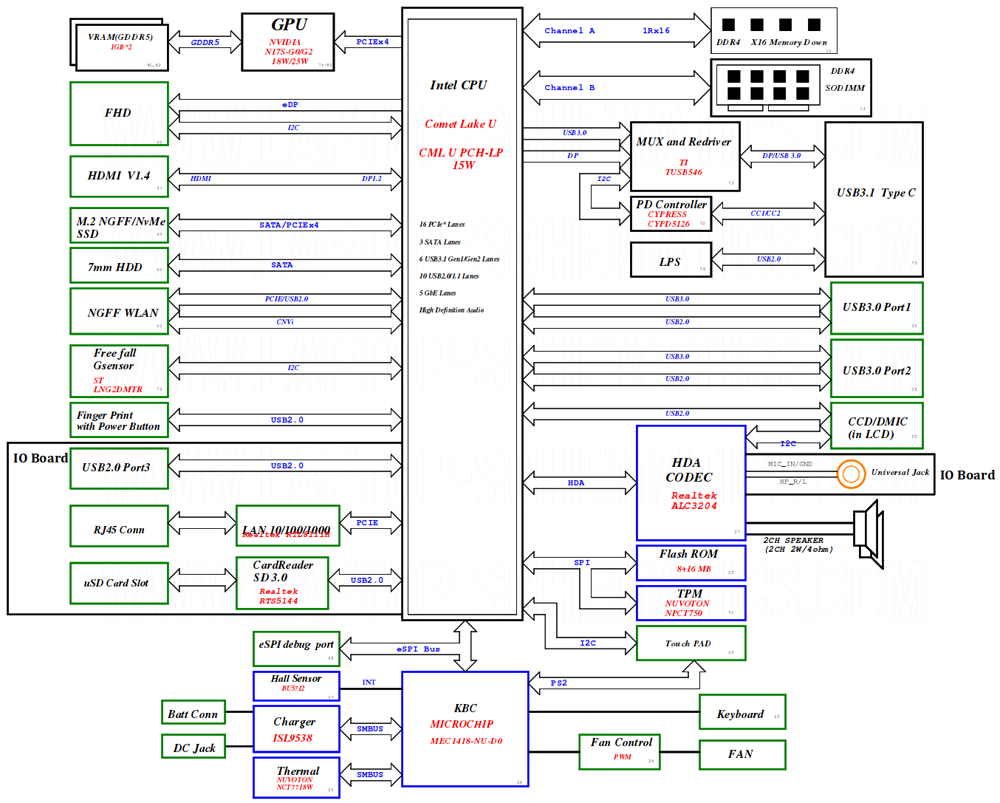This screenshot has width=1000, height=803.
Task: Select the M.2 NGFF/NVMe SSD block
Action: tap(119, 226)
